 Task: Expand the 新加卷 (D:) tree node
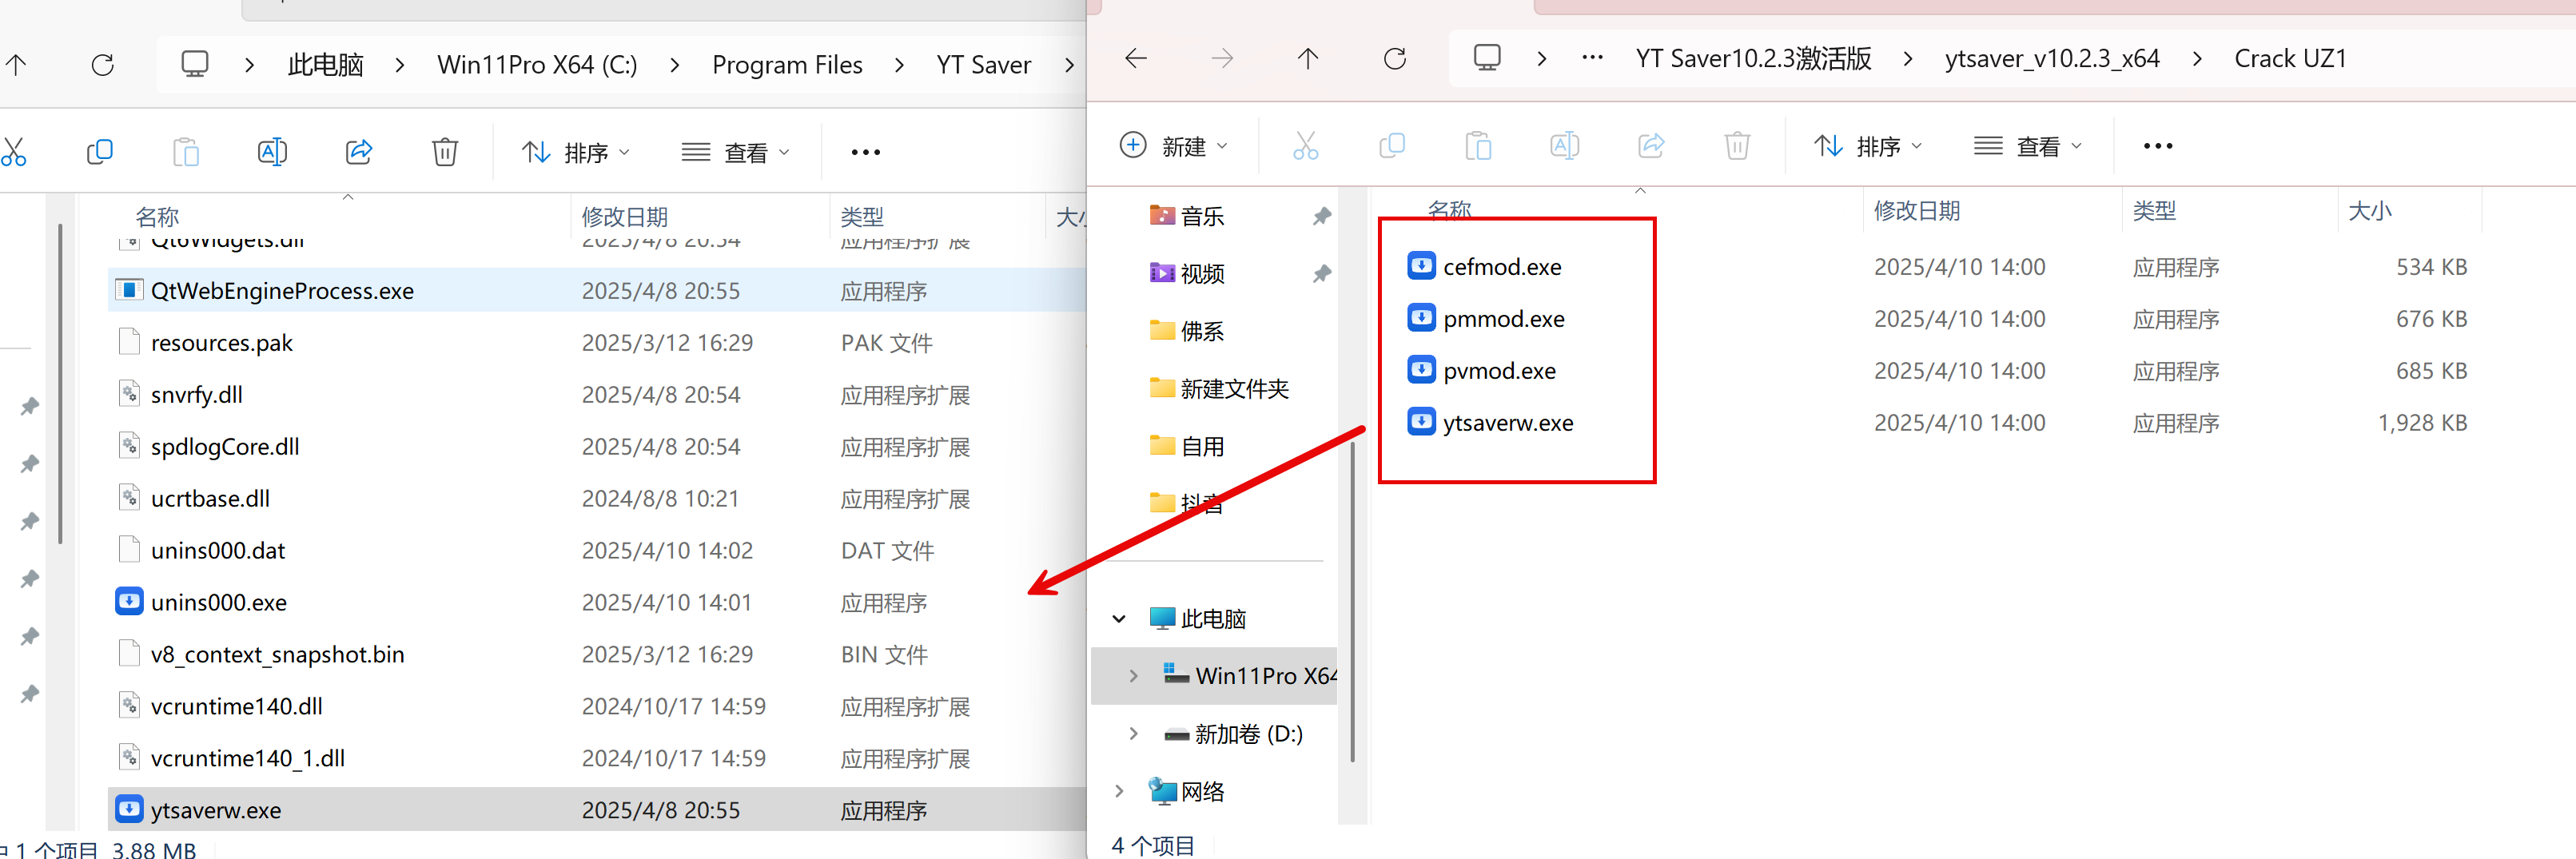(x=1133, y=734)
